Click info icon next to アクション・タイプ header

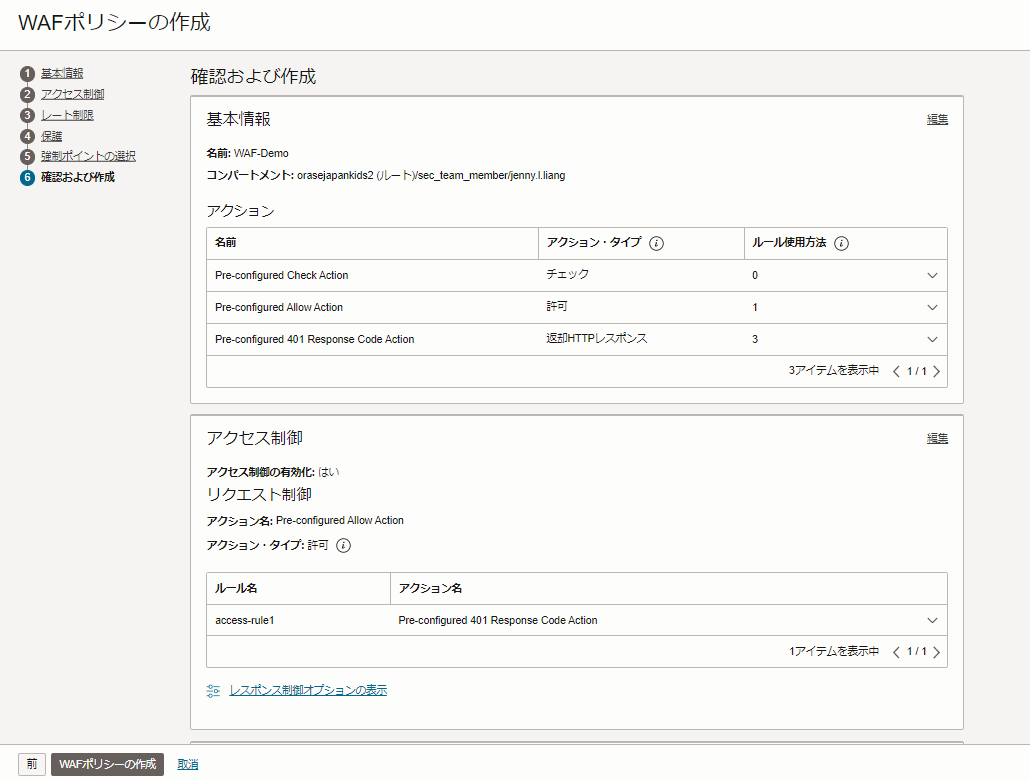point(657,243)
